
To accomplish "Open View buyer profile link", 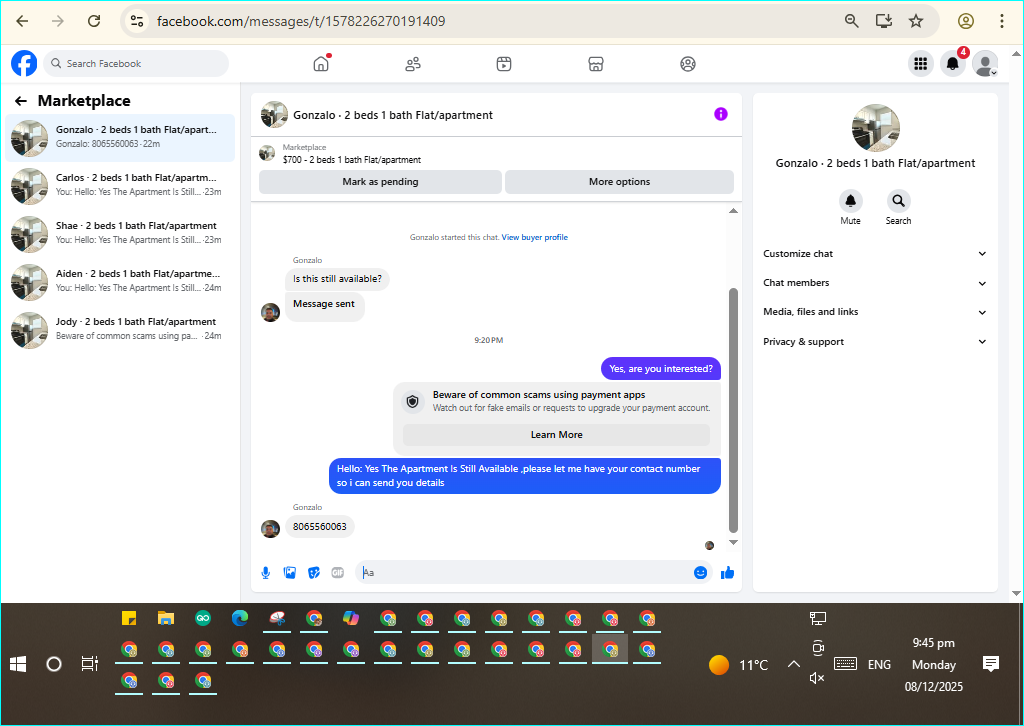I will click(534, 238).
